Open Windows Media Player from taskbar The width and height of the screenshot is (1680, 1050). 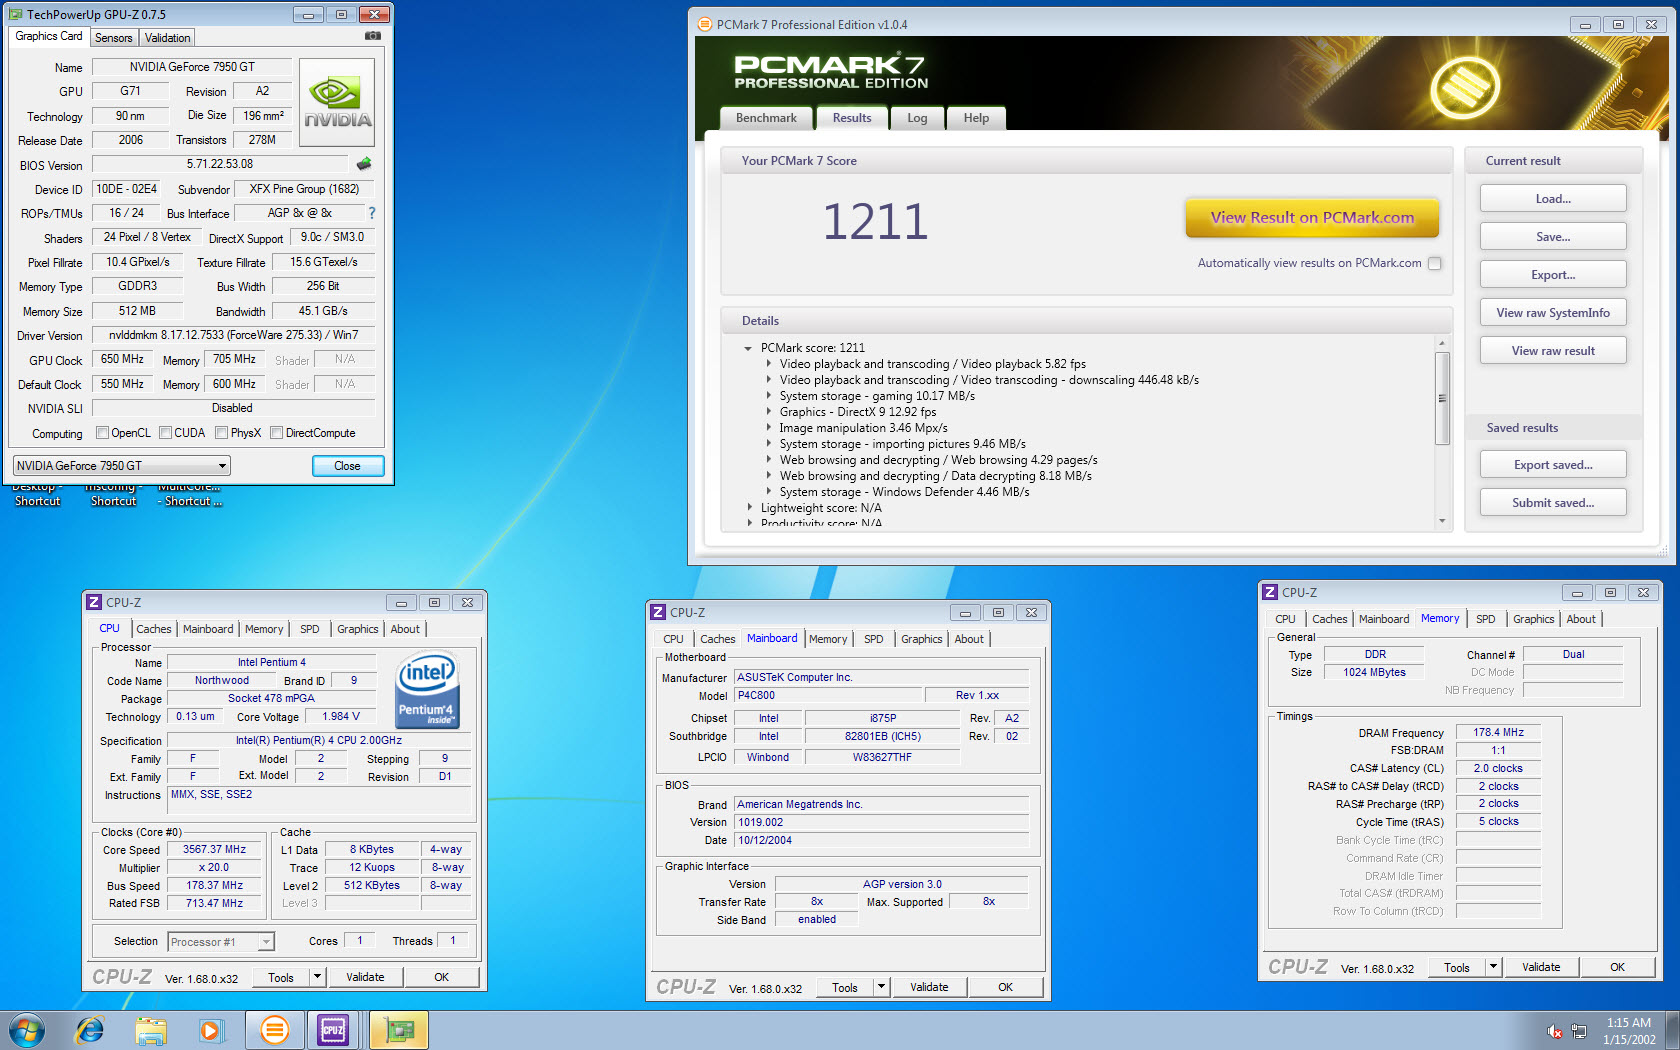coord(211,1029)
